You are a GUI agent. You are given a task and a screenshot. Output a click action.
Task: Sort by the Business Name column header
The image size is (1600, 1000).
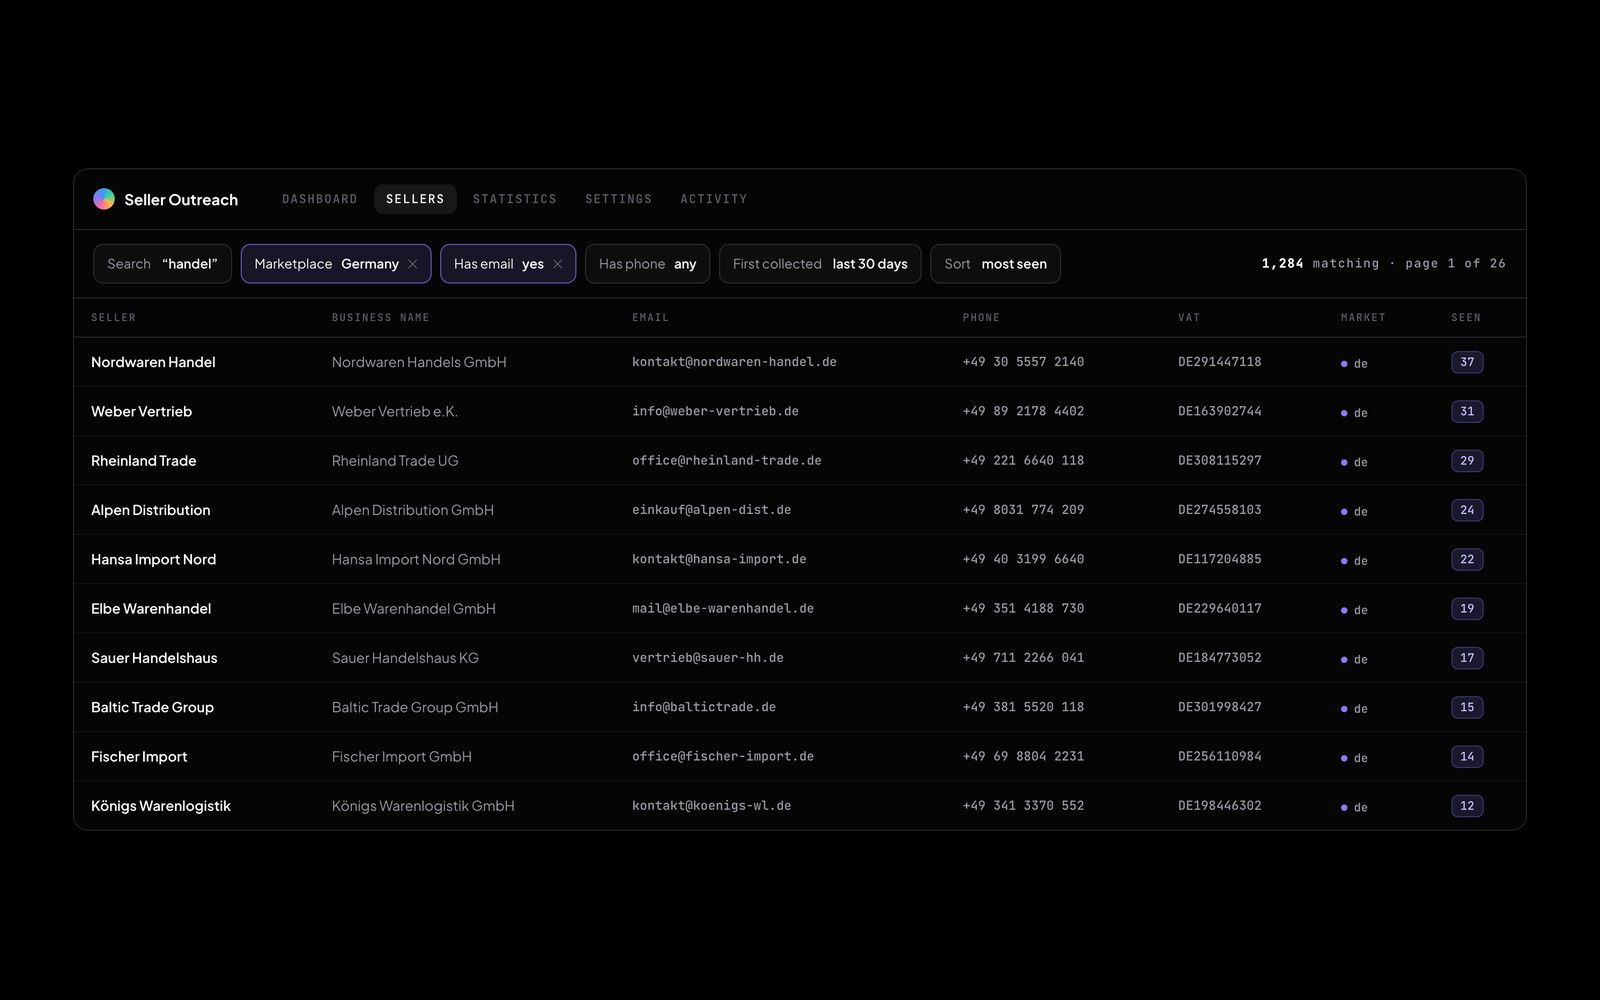(x=380, y=318)
